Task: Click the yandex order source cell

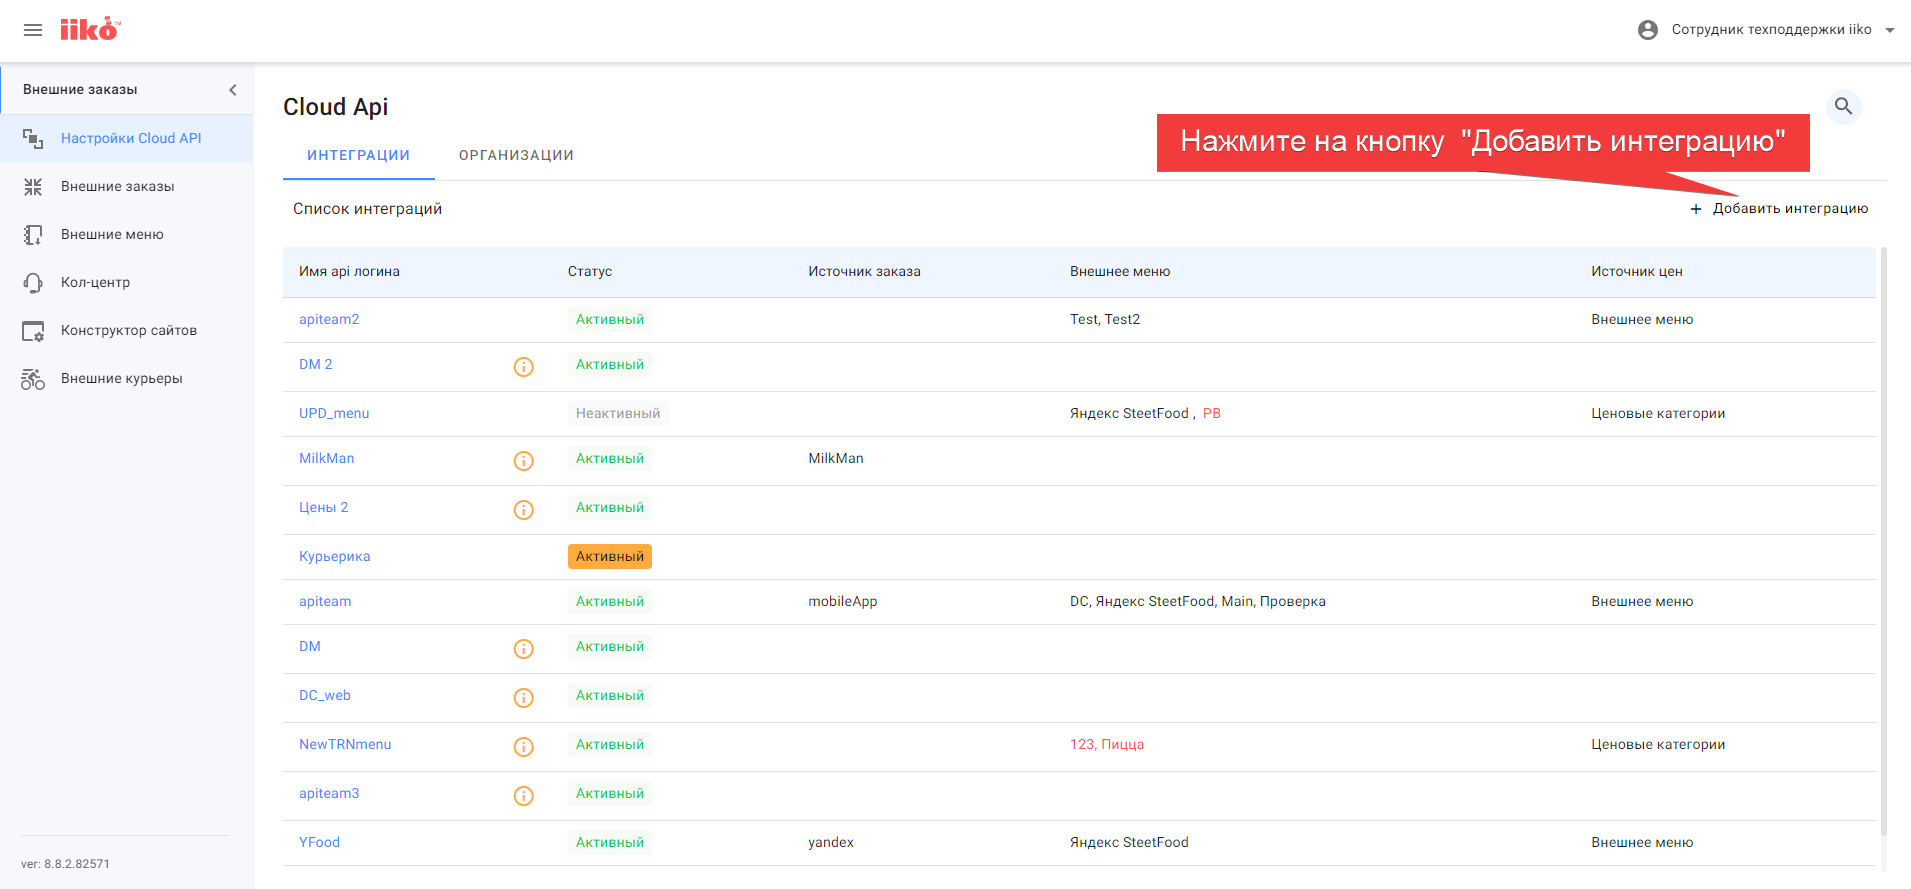Action: point(831,842)
